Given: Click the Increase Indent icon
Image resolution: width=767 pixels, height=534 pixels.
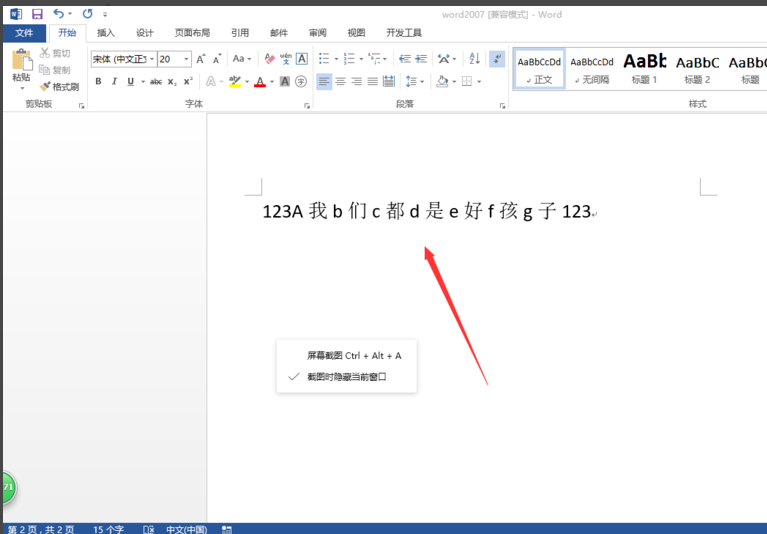Looking at the screenshot, I should tap(421, 59).
